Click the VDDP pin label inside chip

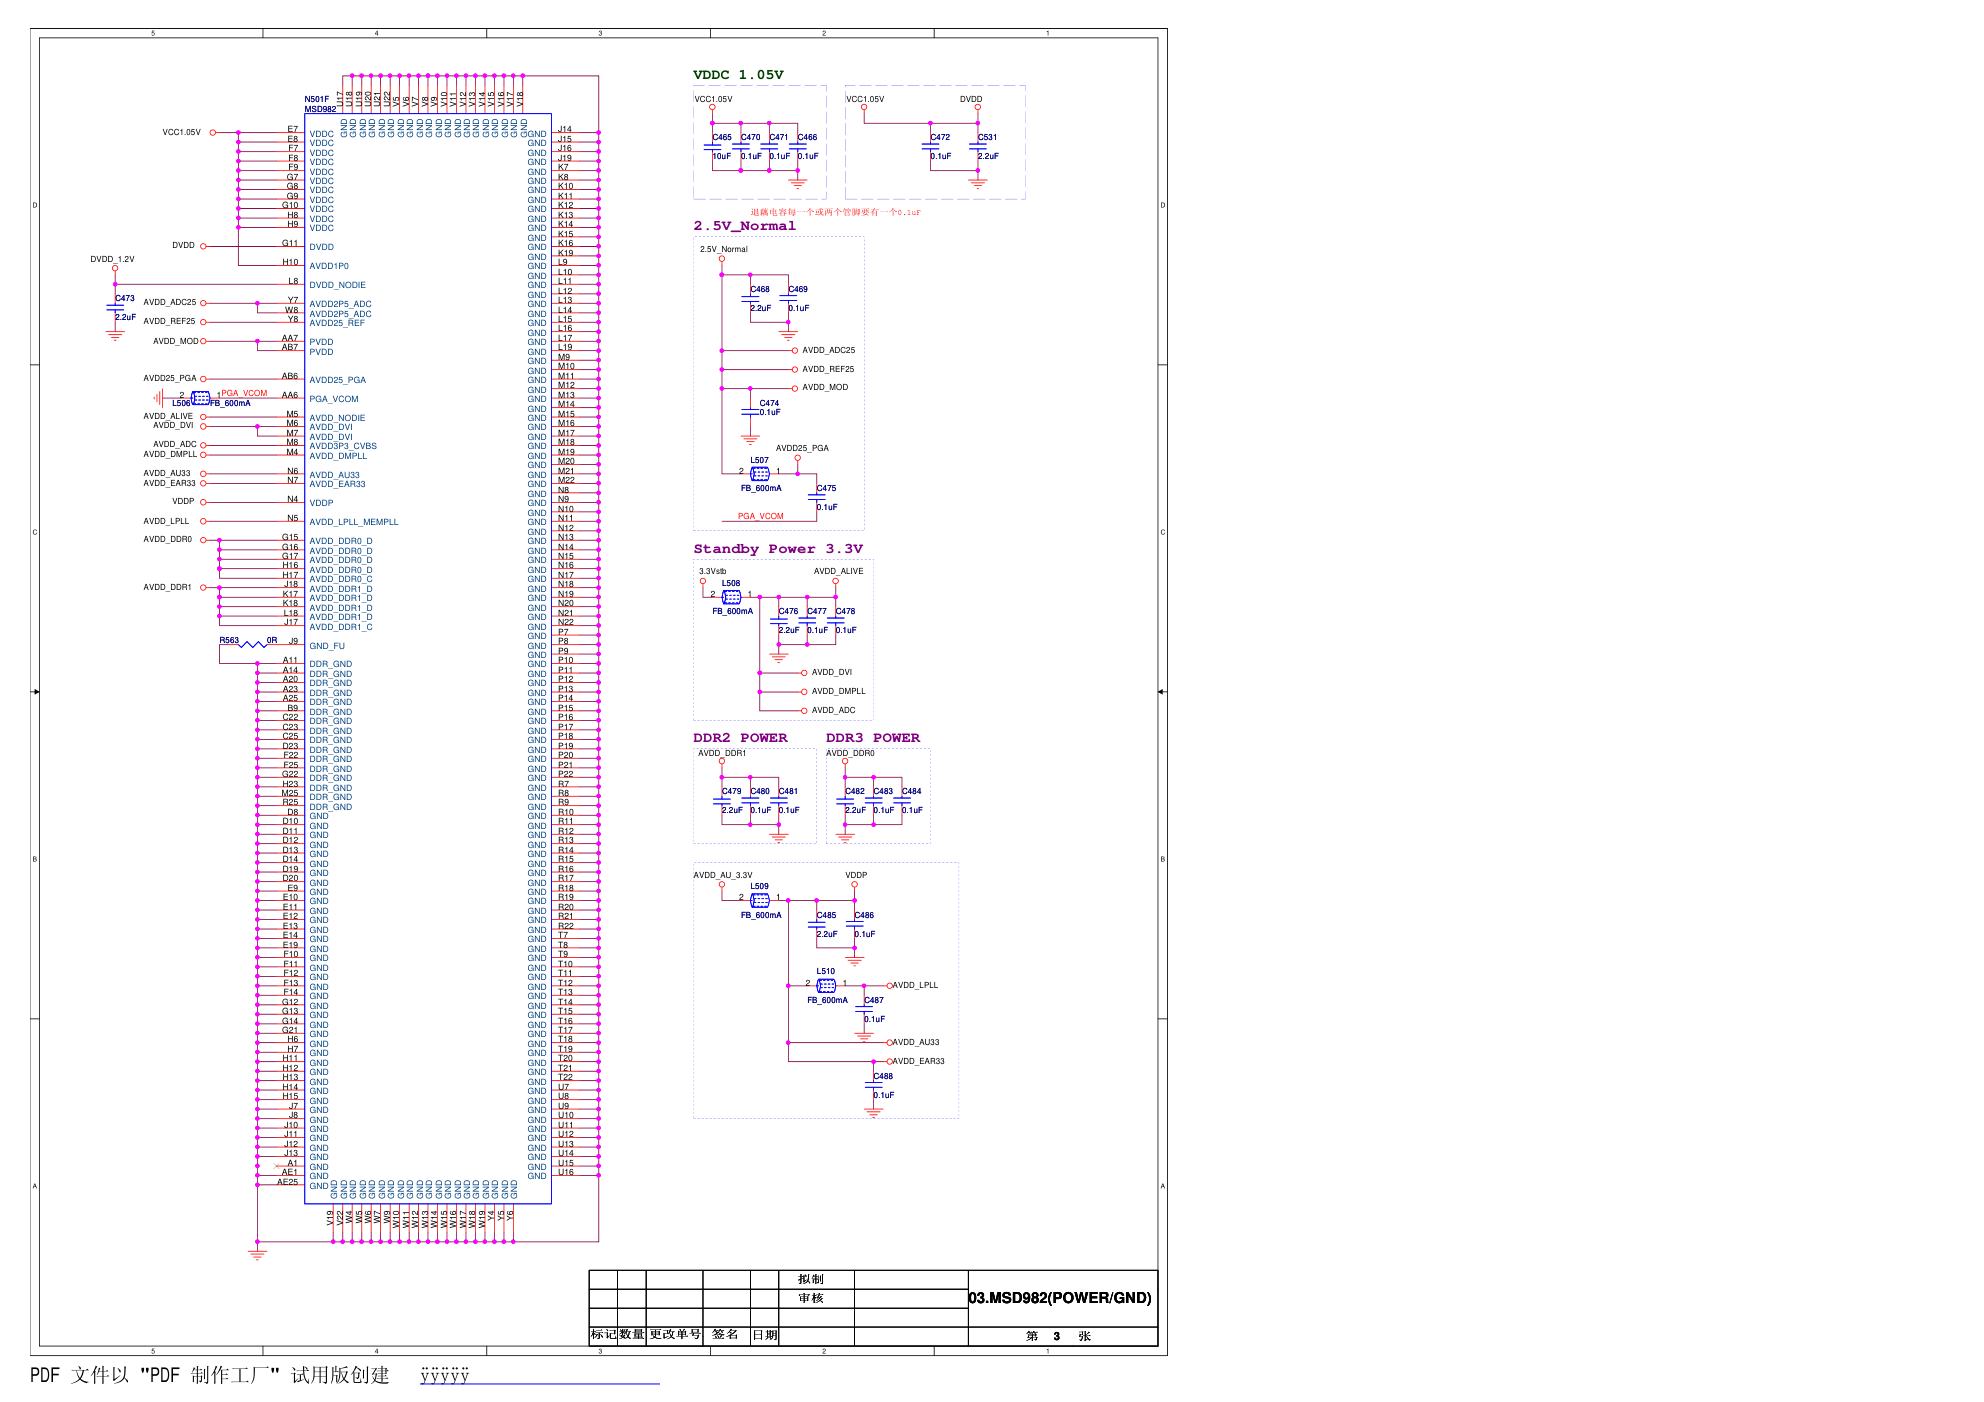coord(321,503)
